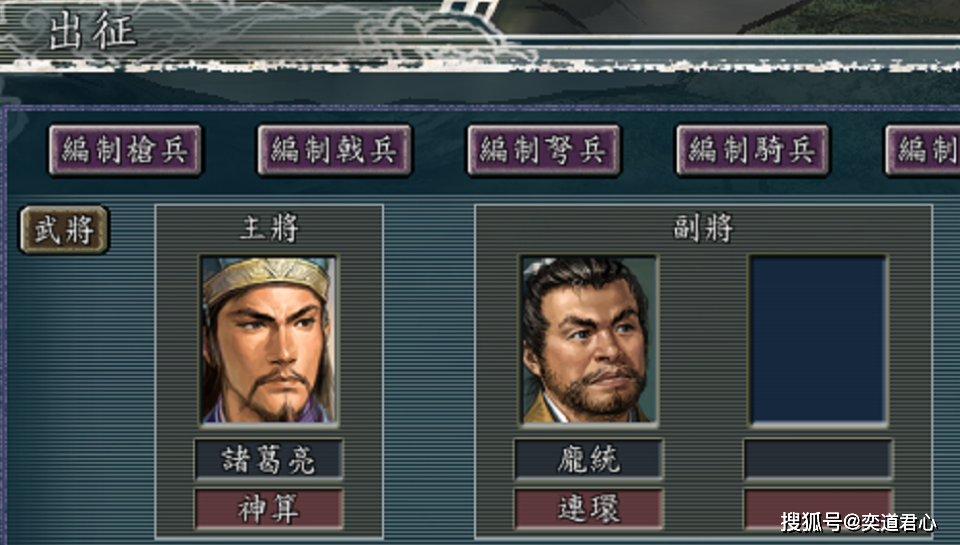This screenshot has height=545, width=960.
Task: Select the 編制槍兵 spear troop button
Action: 125,150
